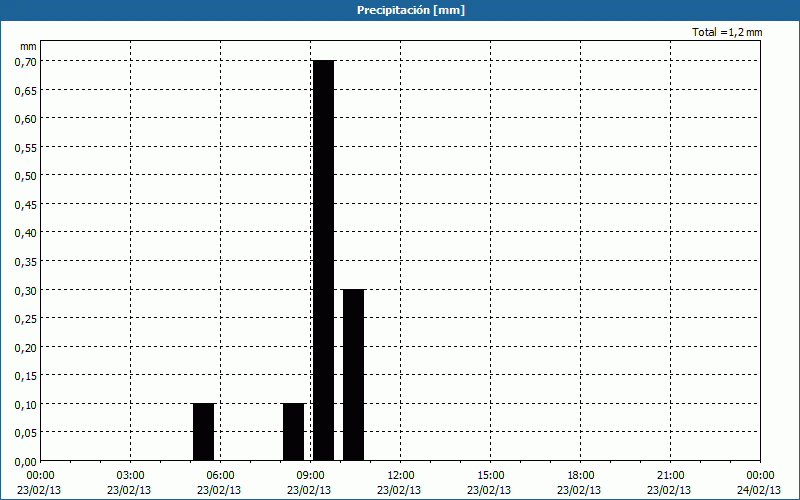
Task: Click the 0,40 y-axis label
Action: (26, 233)
